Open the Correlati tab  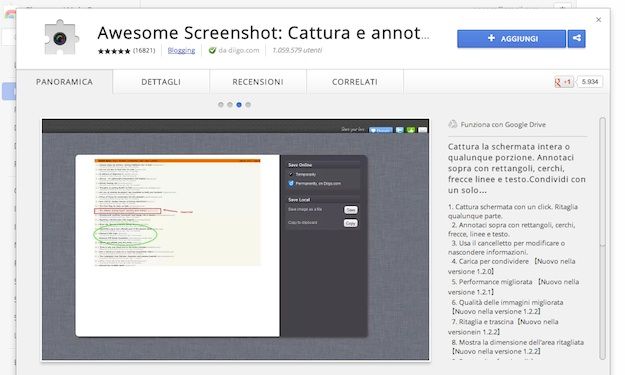pyautogui.click(x=355, y=82)
